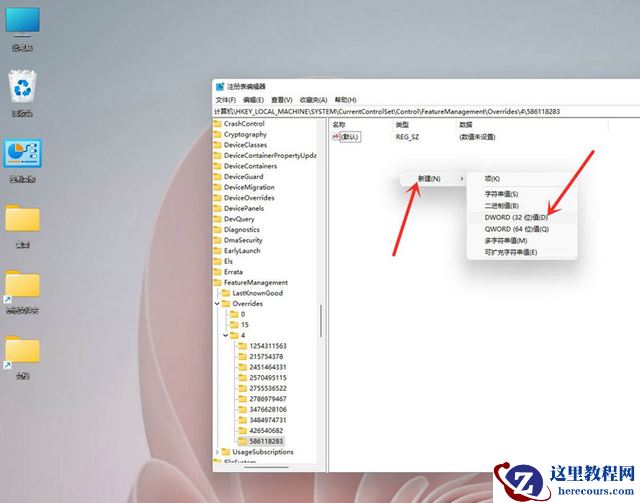The image size is (640, 503).
Task: Select the 2570495115 key
Action: click(268, 378)
